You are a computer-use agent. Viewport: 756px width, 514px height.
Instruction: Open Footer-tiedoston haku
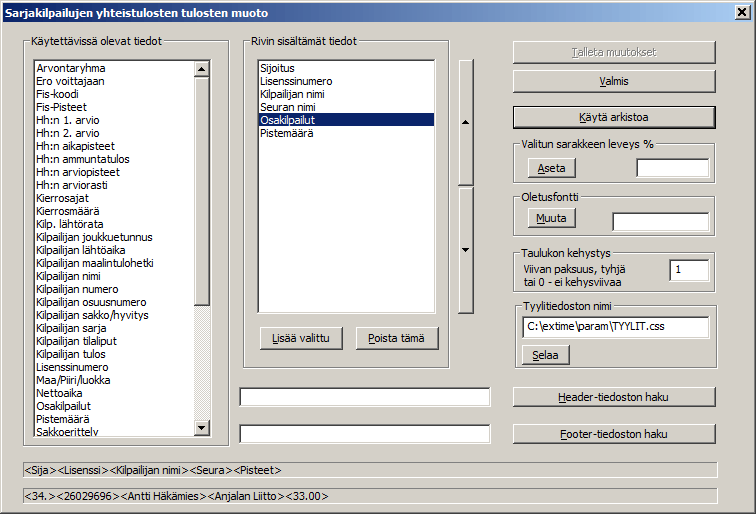pyautogui.click(x=614, y=434)
